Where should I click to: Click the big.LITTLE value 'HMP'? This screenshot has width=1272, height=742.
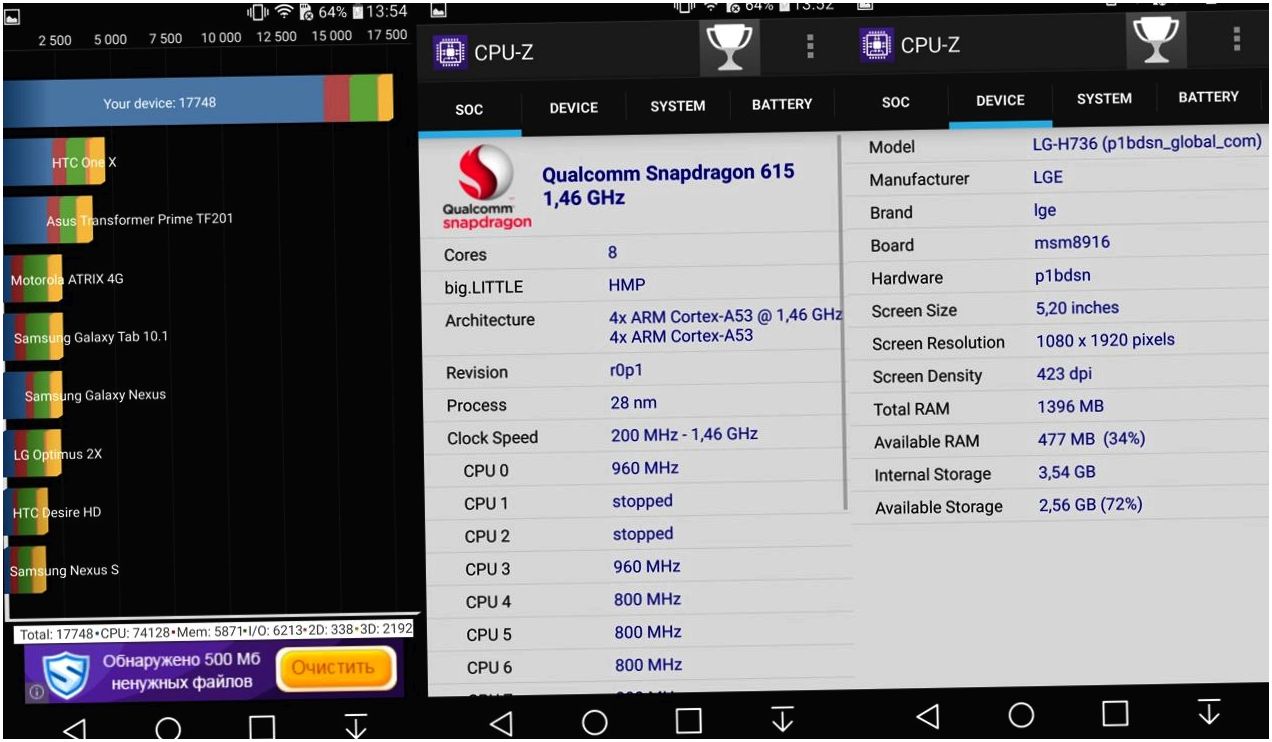pyautogui.click(x=627, y=285)
